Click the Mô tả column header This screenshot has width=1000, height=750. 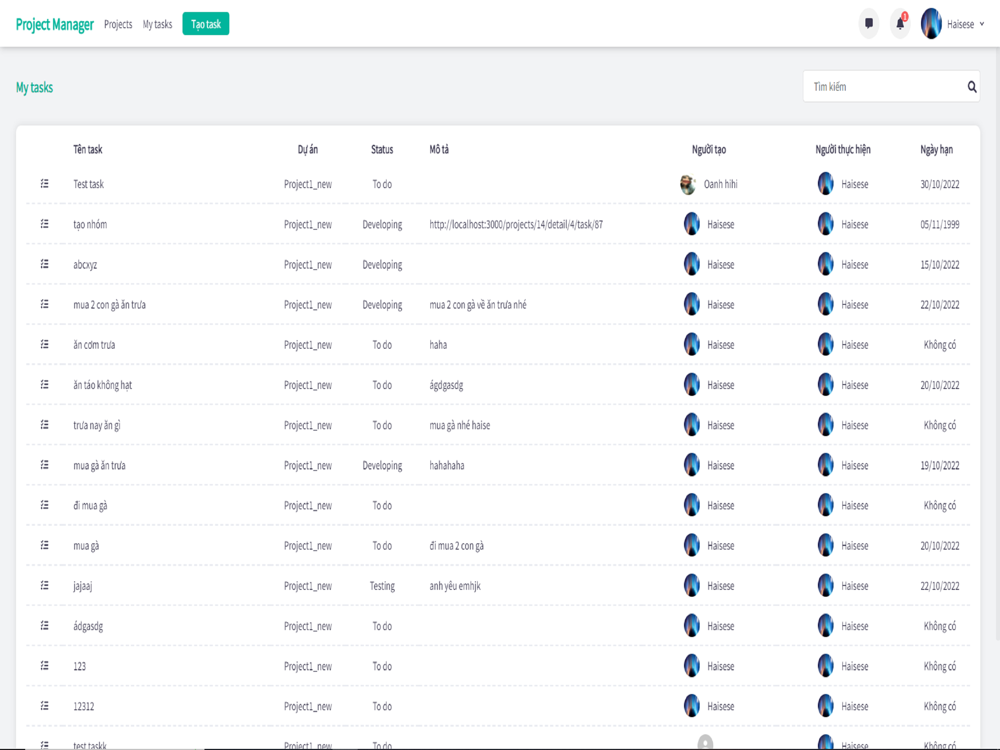439,149
